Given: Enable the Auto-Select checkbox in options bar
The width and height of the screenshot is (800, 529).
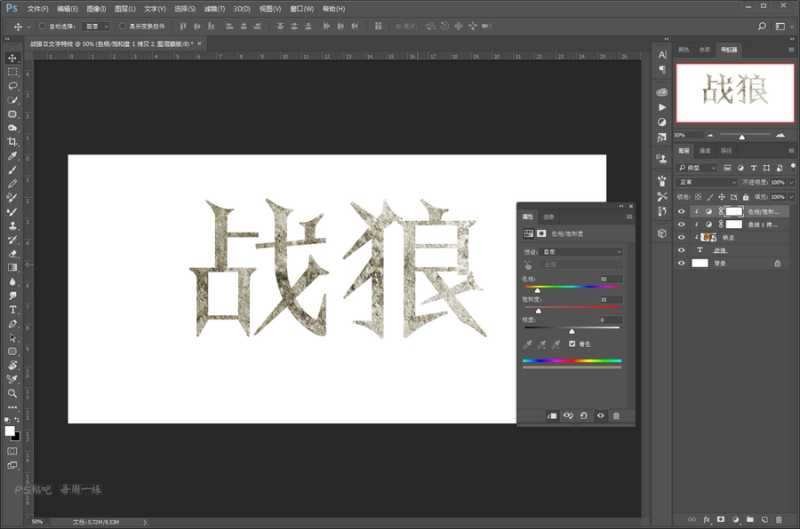Looking at the screenshot, I should (41, 25).
